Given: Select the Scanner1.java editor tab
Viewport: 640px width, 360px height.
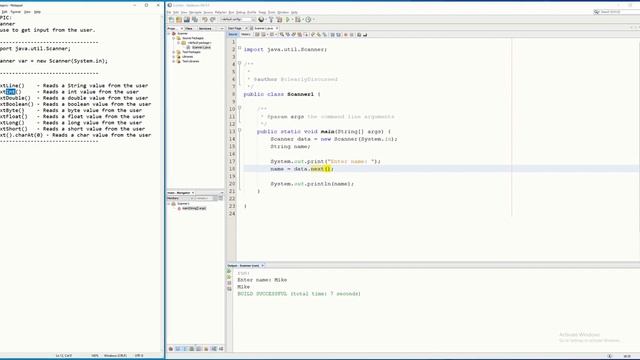Looking at the screenshot, I should pyautogui.click(x=264, y=28).
